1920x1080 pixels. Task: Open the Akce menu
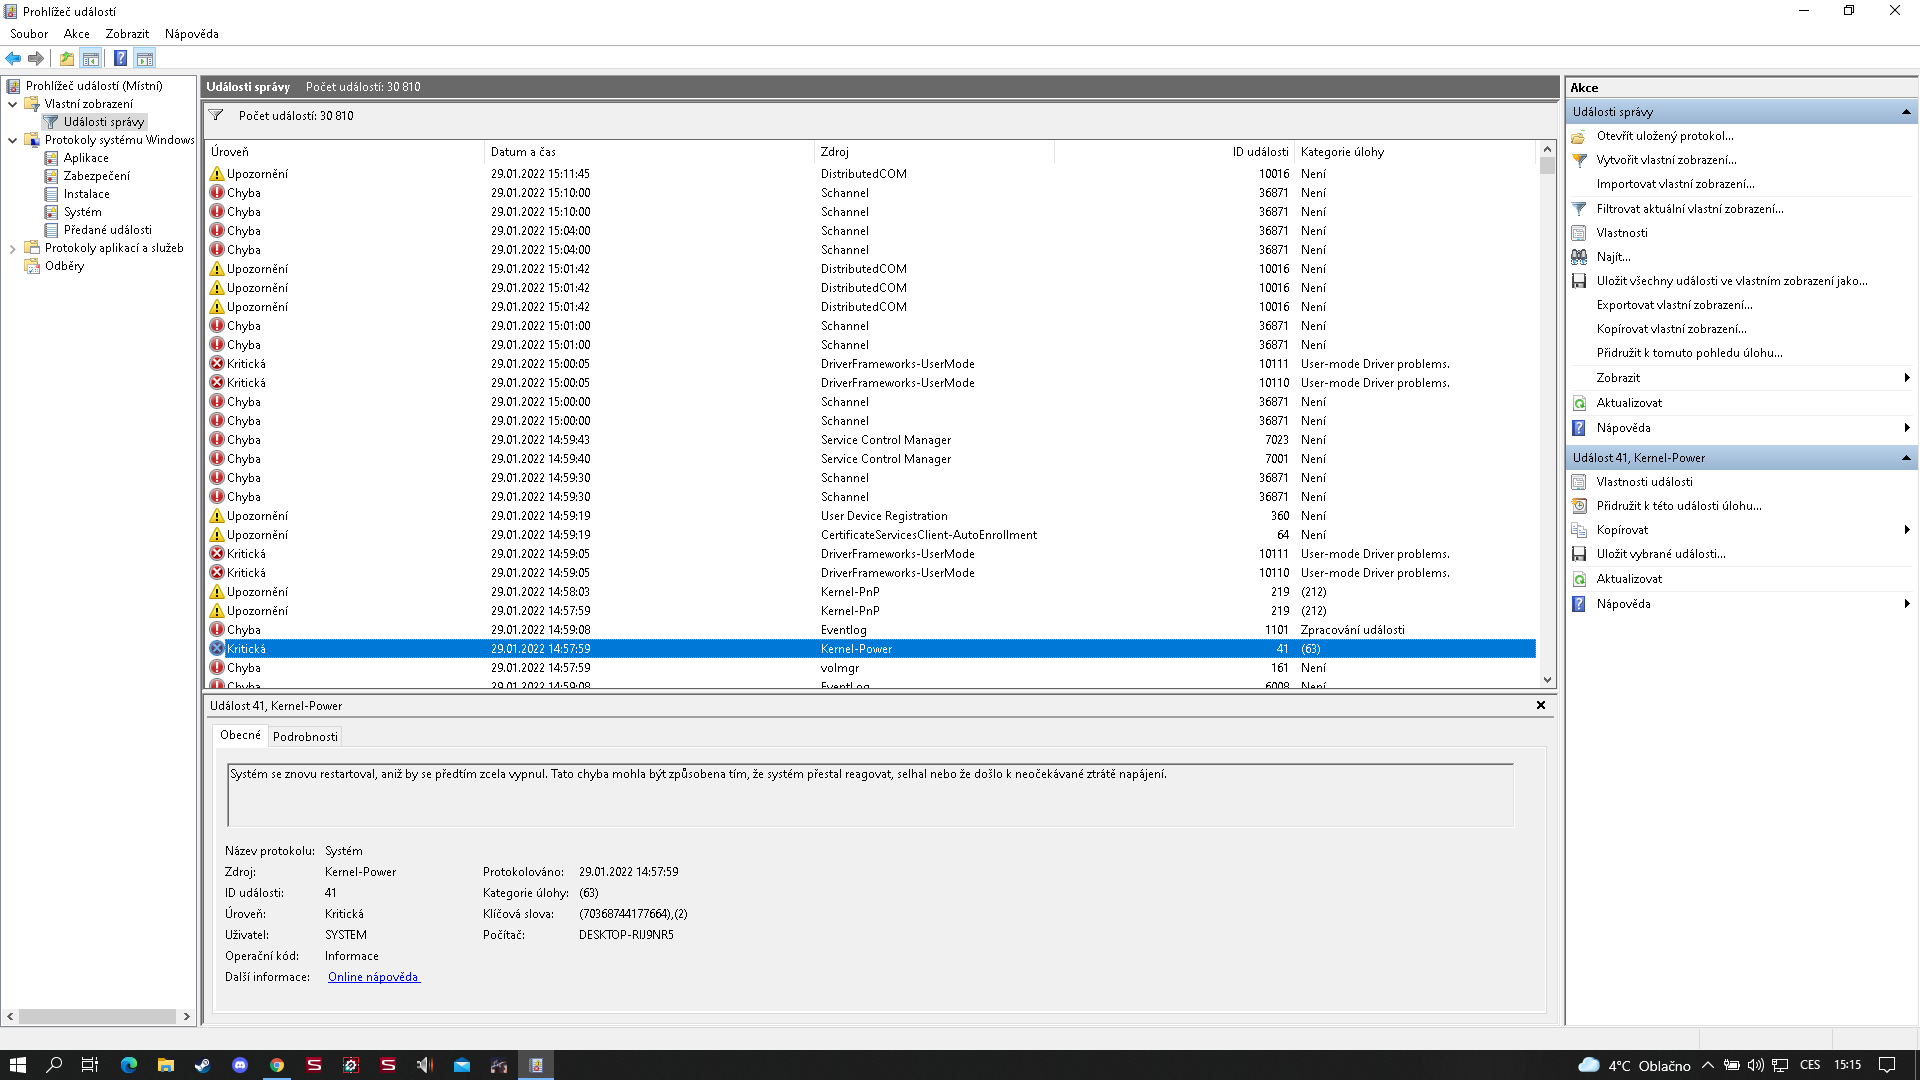76,34
